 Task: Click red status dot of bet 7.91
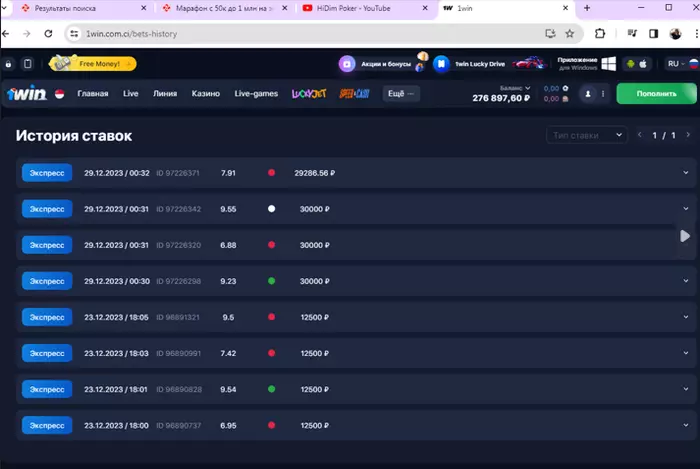pyautogui.click(x=271, y=173)
